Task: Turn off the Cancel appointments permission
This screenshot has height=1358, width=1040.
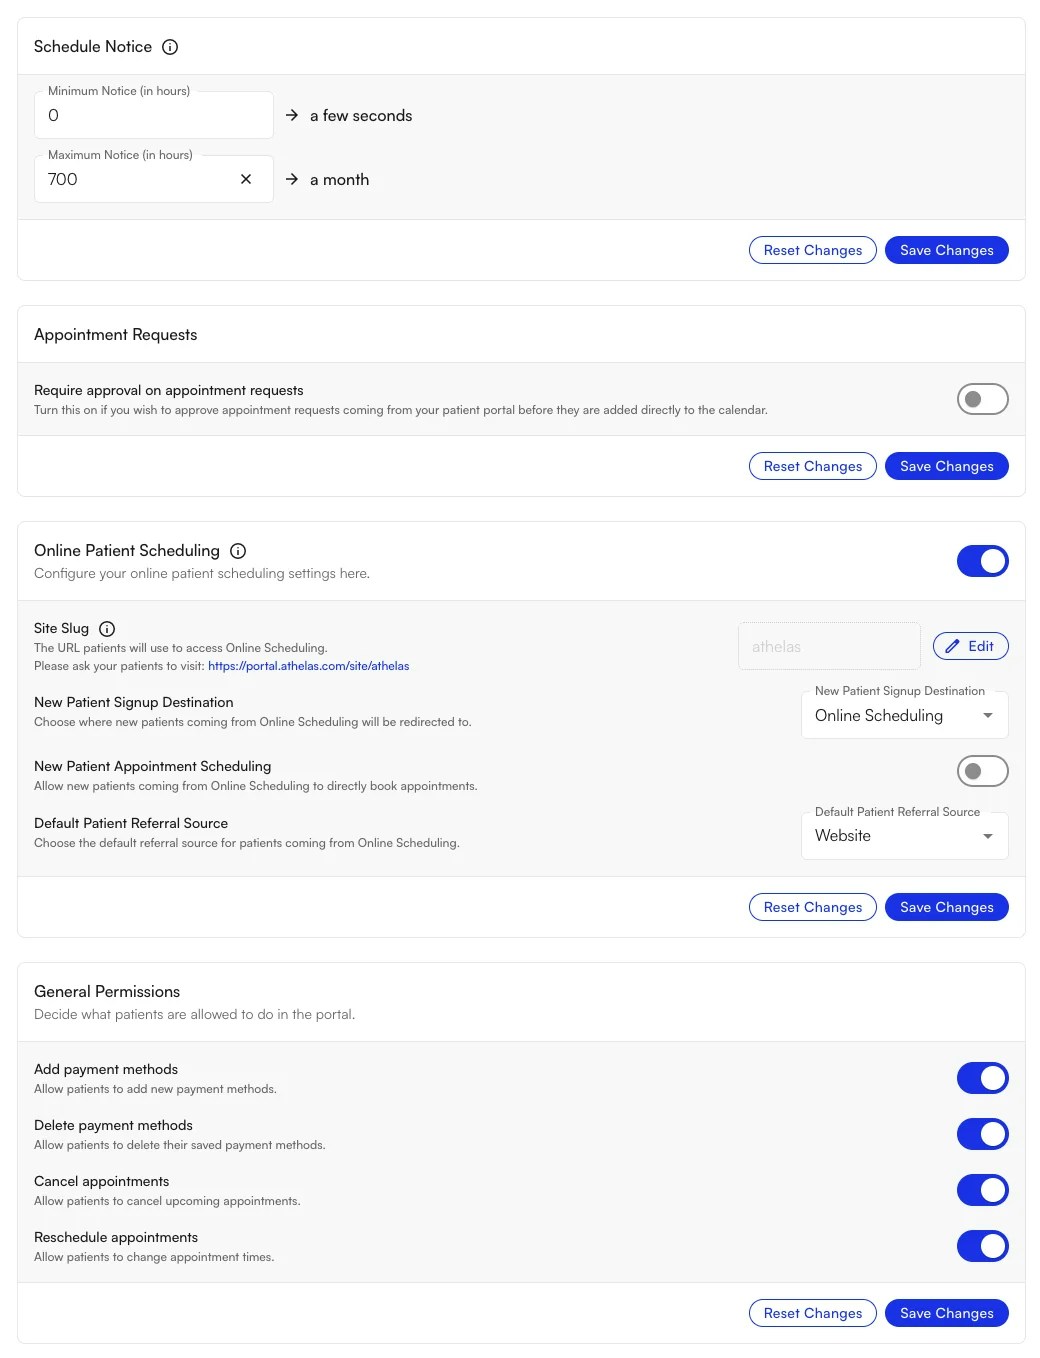Action: coord(982,1190)
